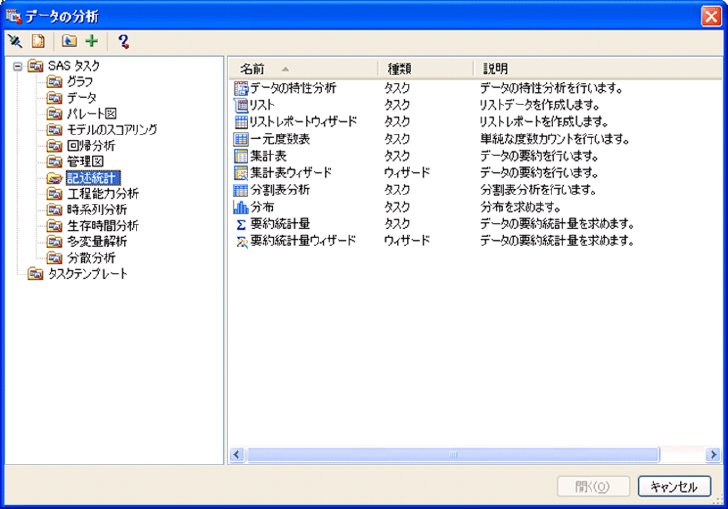Open help with the question mark icon
Image resolution: width=728 pixels, height=509 pixels.
click(123, 41)
